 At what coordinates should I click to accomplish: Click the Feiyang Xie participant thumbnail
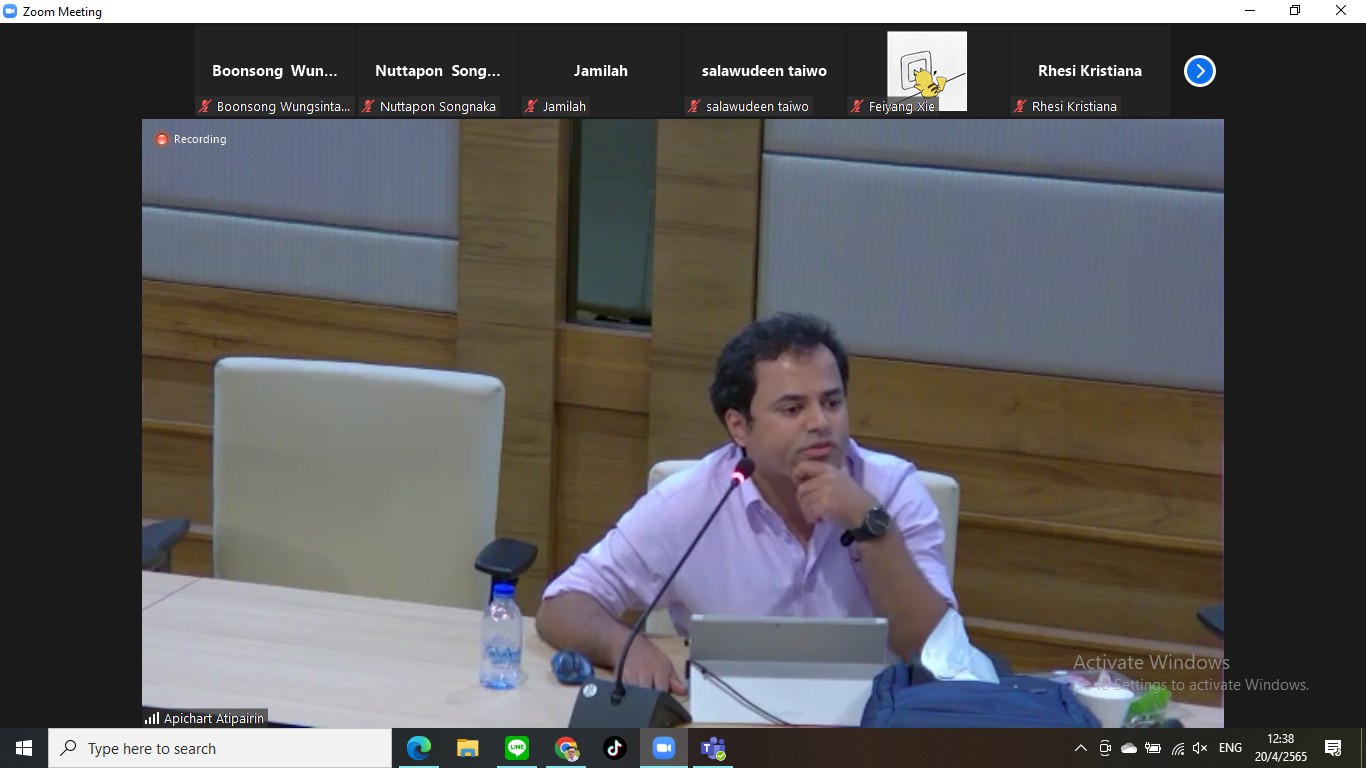pos(927,72)
